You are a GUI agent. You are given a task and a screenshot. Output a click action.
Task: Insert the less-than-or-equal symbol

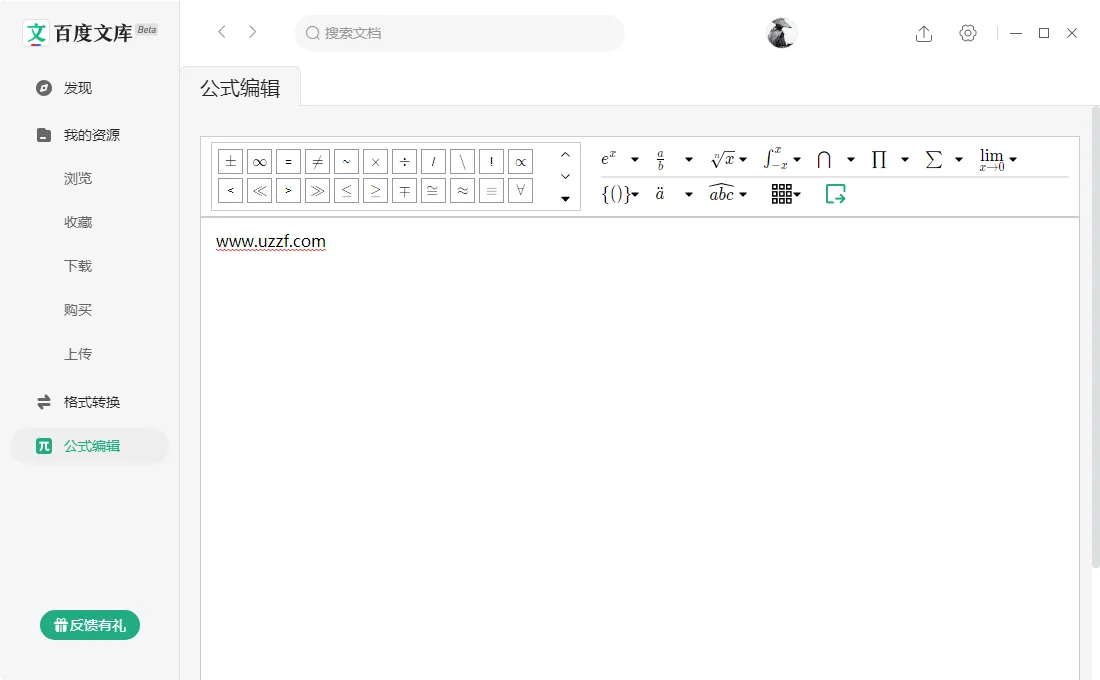(346, 190)
